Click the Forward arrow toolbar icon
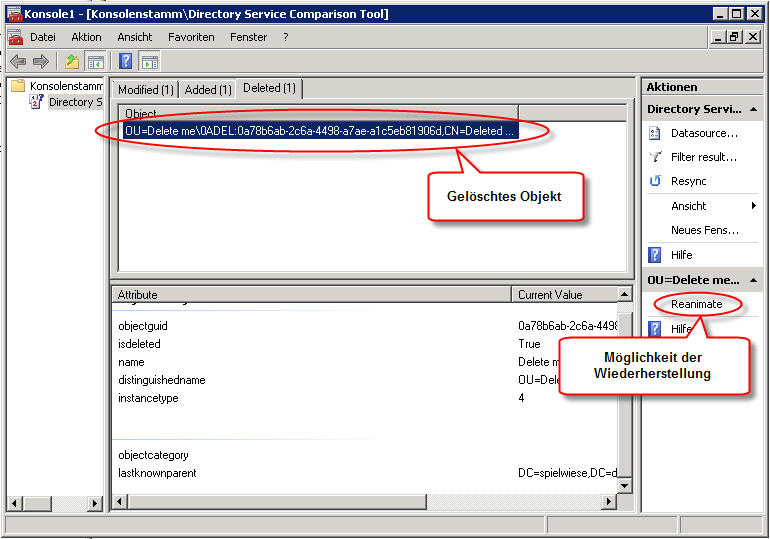770x539 pixels. pos(41,61)
